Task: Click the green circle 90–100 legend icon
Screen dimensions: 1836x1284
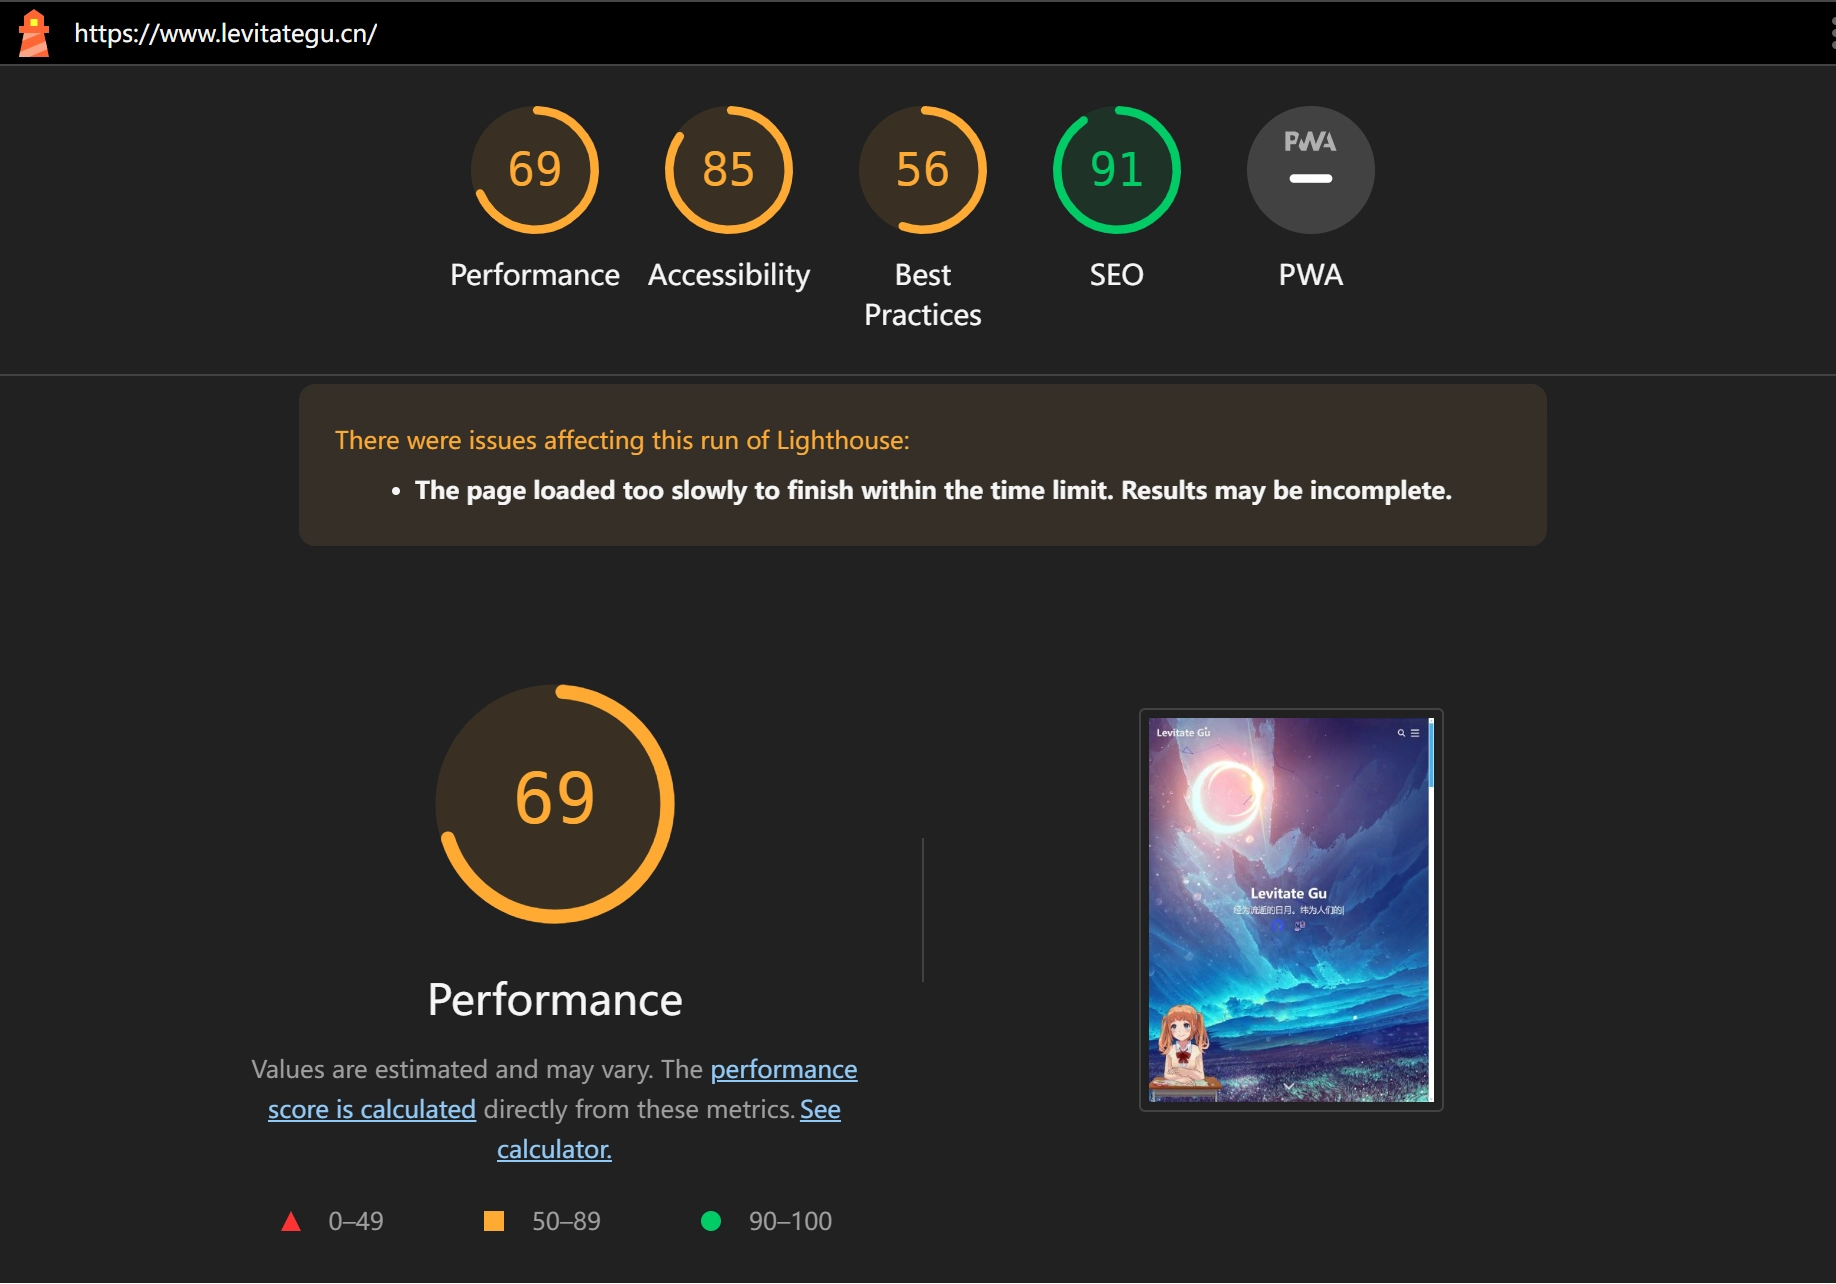Action: (x=711, y=1221)
